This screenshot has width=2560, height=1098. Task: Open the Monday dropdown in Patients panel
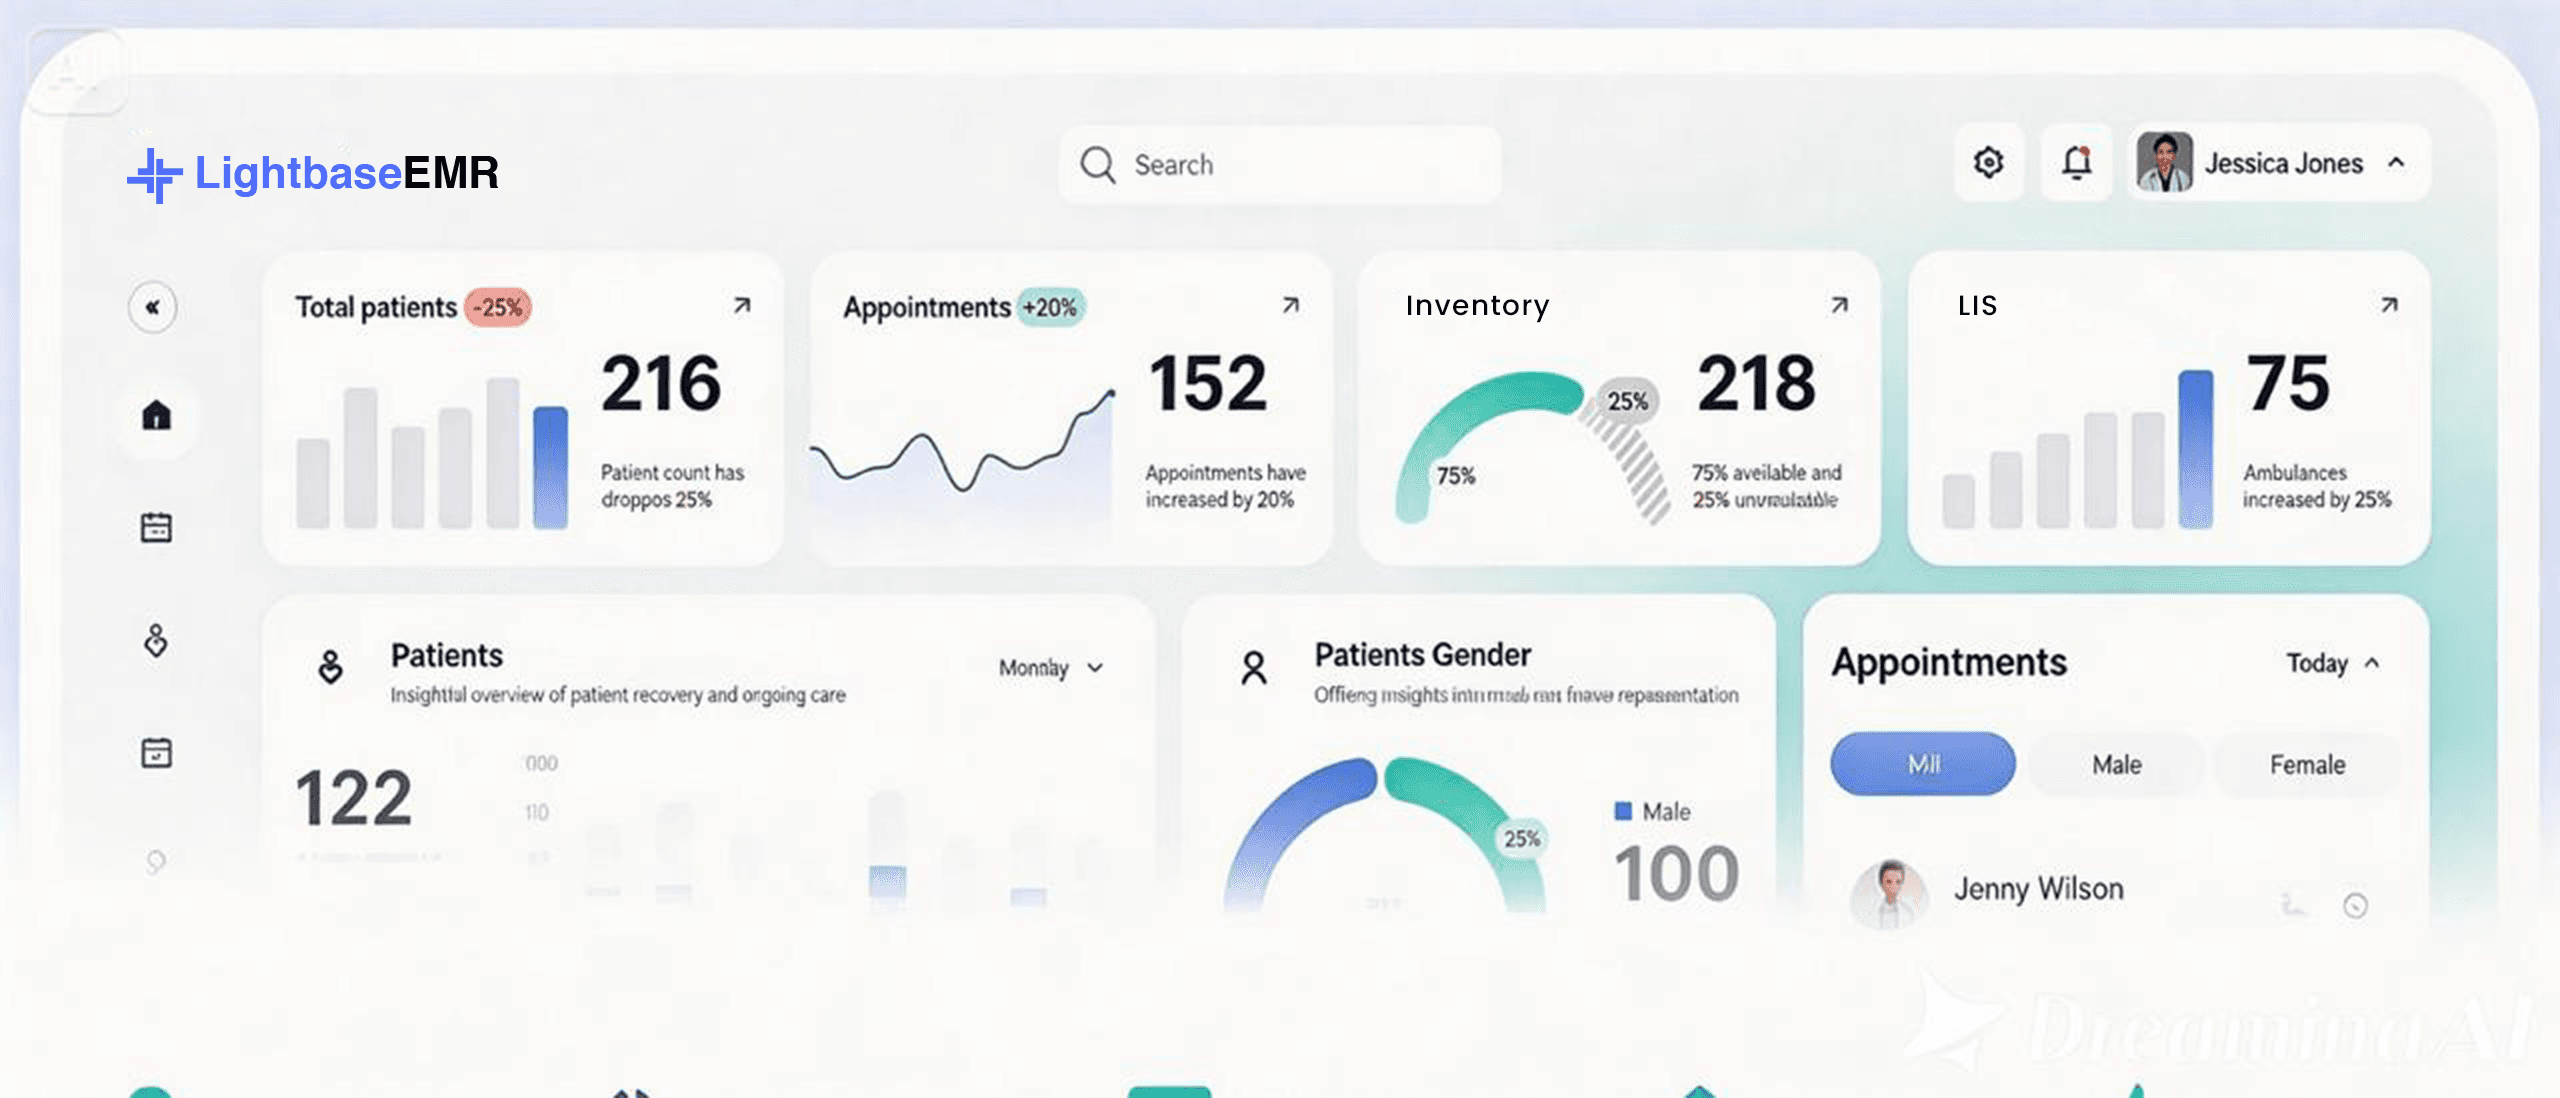[x=1049, y=668]
